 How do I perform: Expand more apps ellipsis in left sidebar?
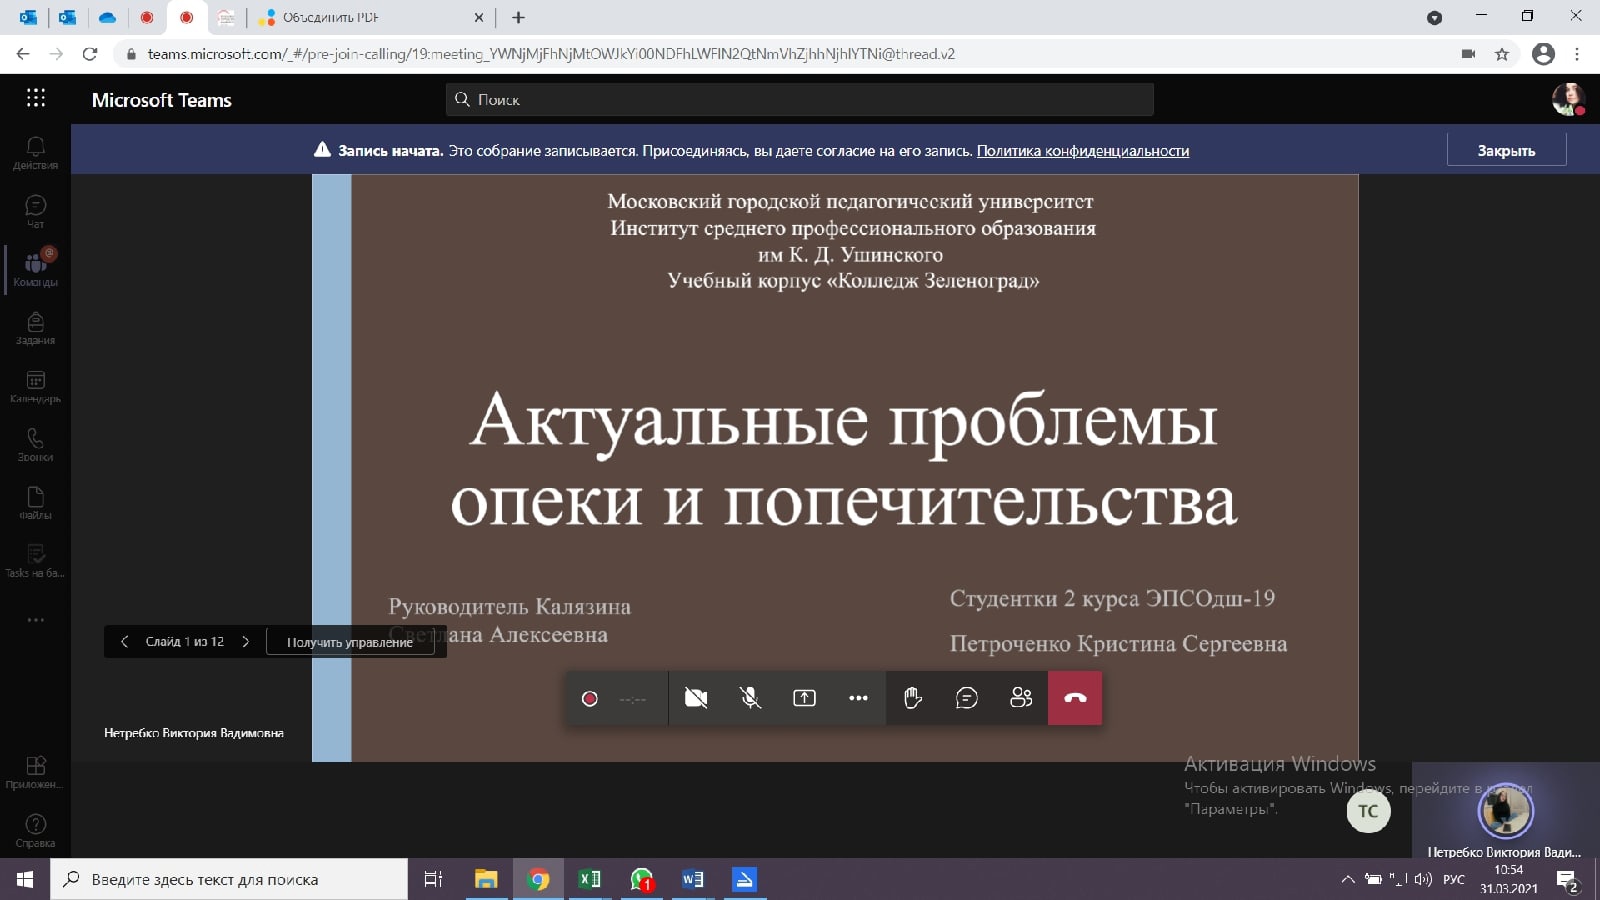click(36, 620)
